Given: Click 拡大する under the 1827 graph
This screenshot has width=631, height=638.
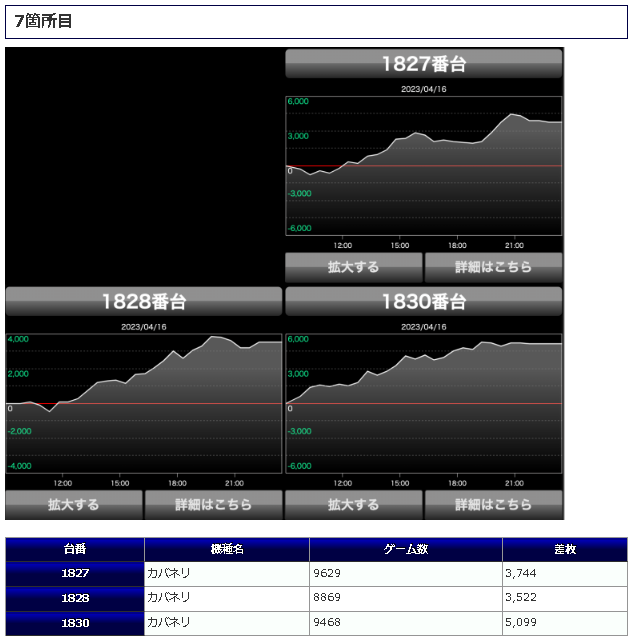Looking at the screenshot, I should pos(354,267).
